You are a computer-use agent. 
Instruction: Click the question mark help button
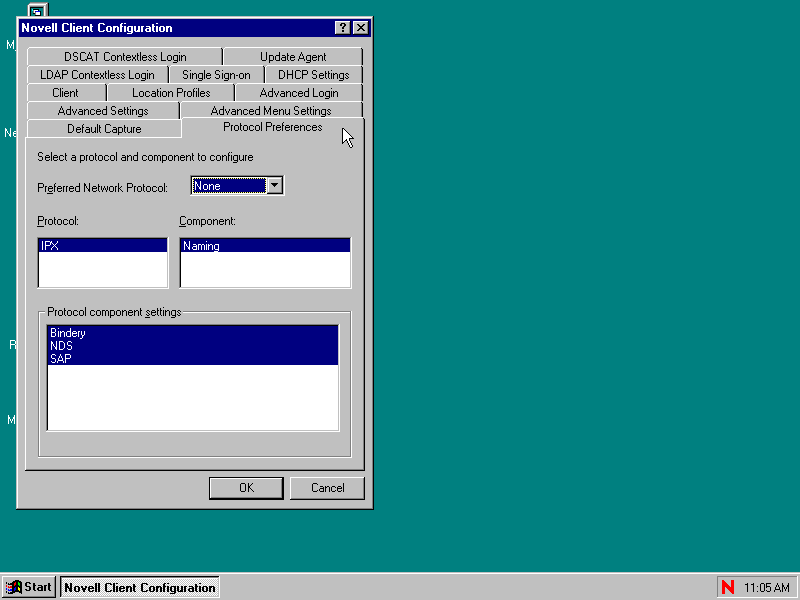tap(343, 28)
